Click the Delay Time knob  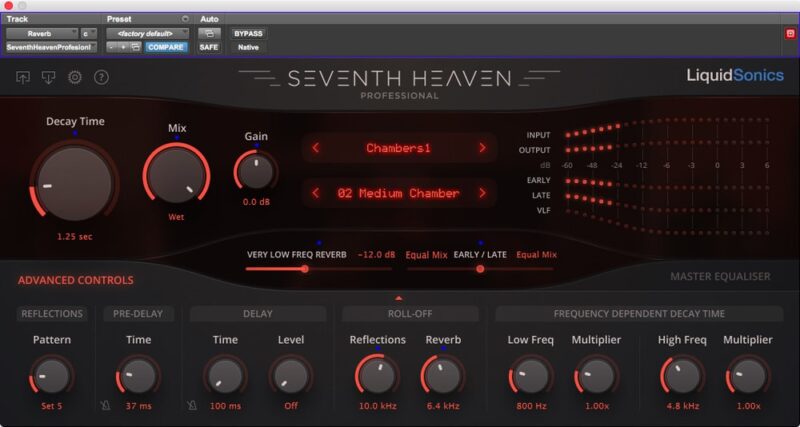pyautogui.click(x=225, y=376)
